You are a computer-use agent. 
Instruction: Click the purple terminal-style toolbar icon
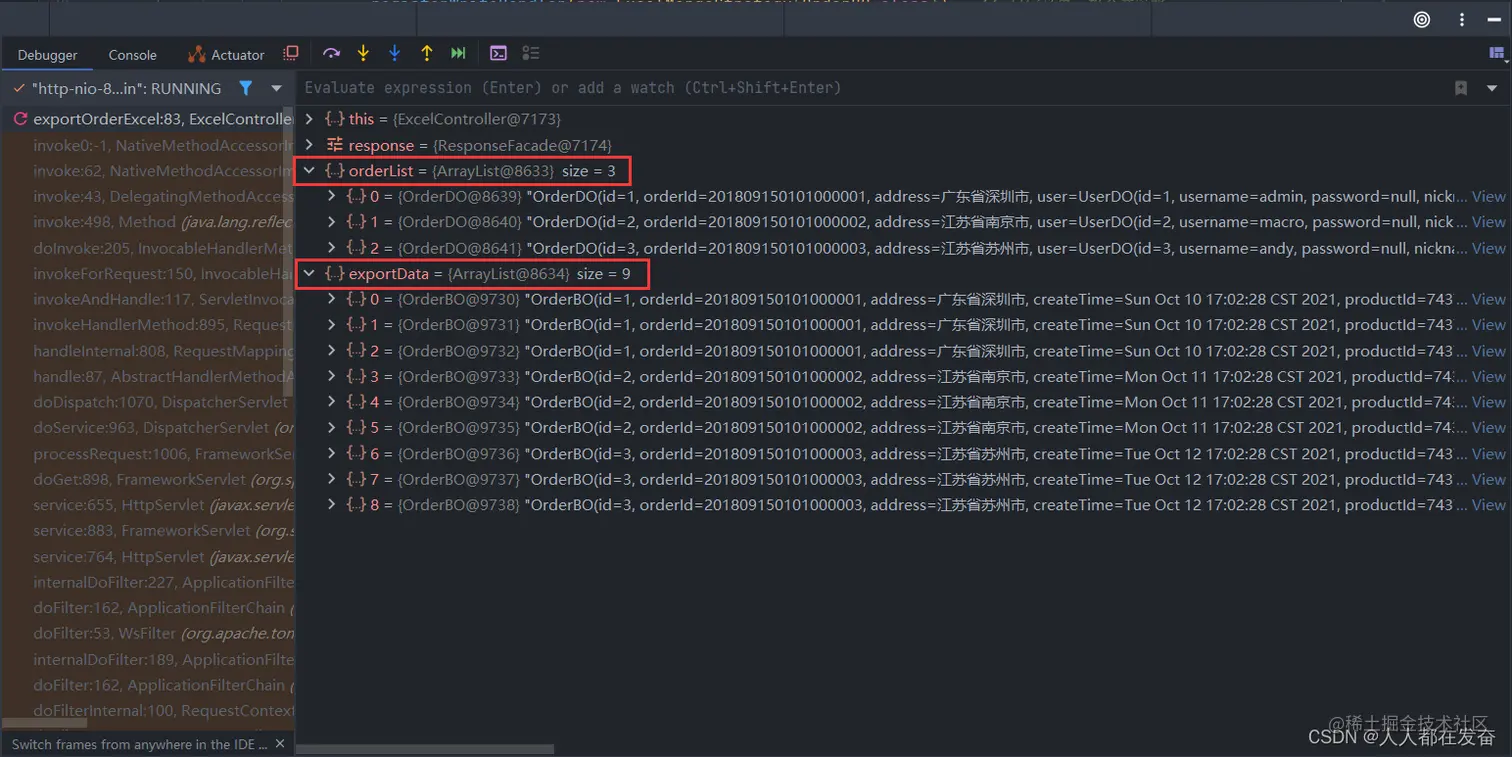[498, 54]
